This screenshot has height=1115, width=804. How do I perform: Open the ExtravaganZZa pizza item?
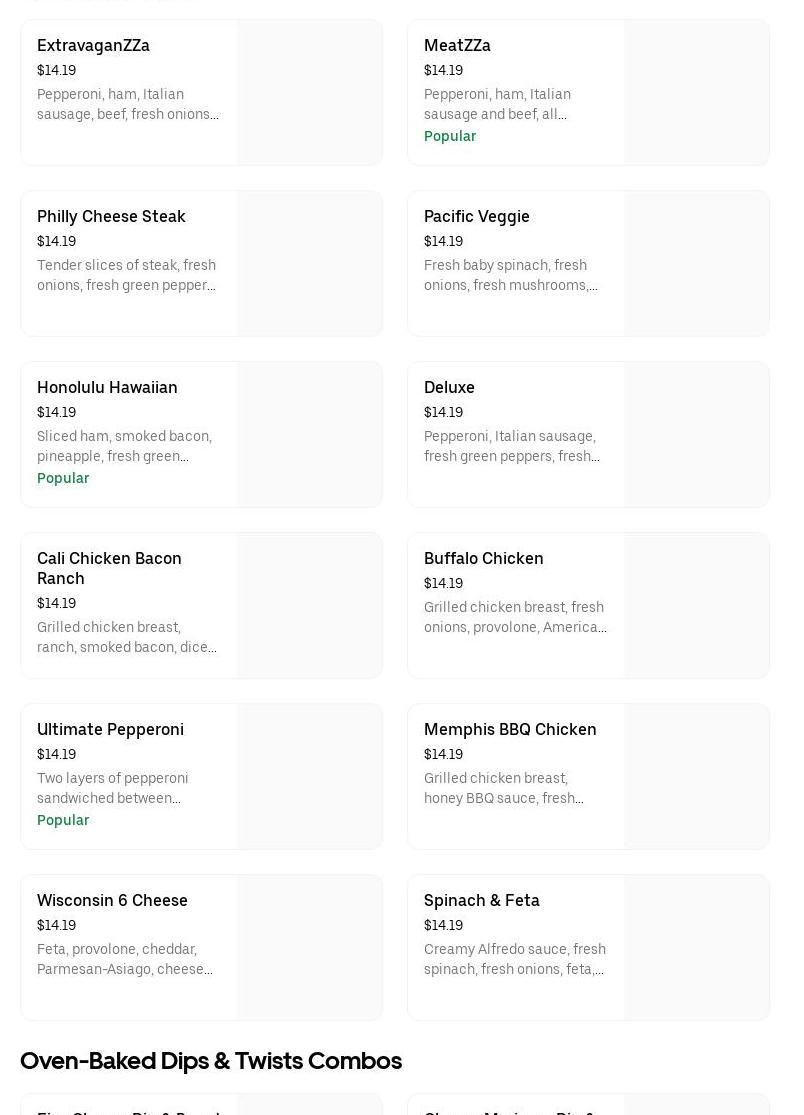[x=93, y=45]
